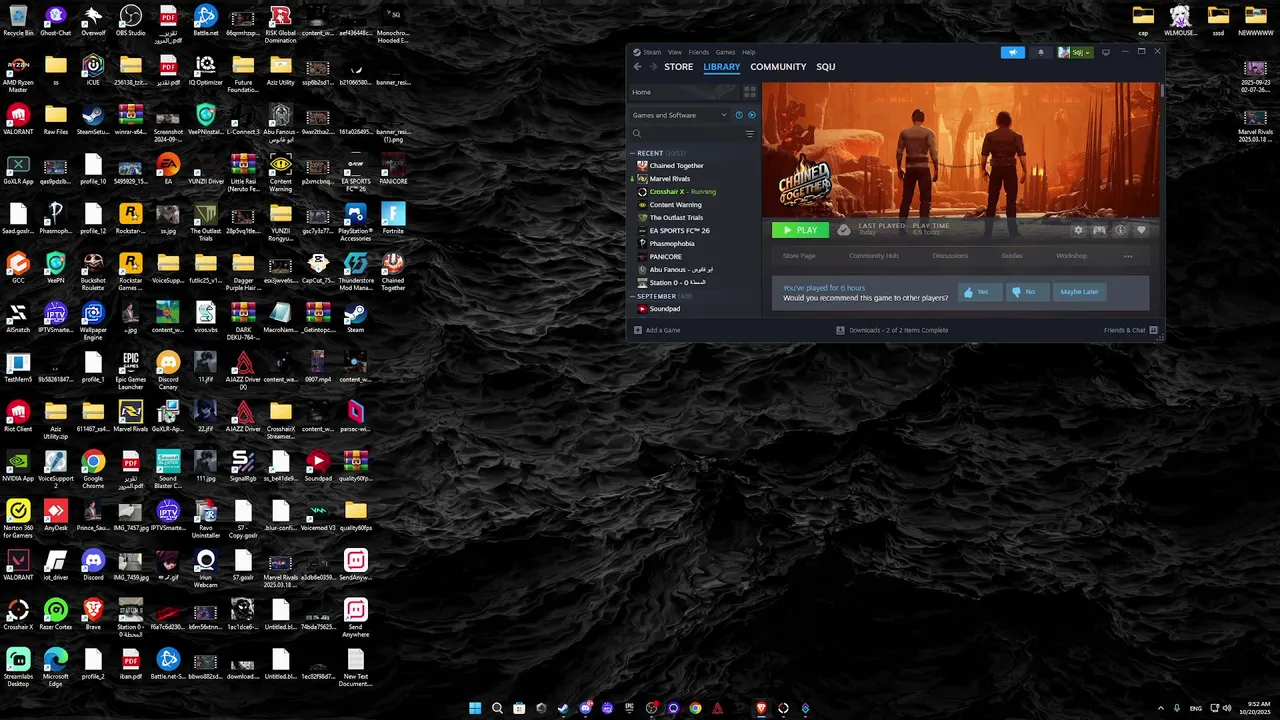This screenshot has width=1280, height=720.
Task: Open the Steam menu in the menu bar
Action: point(652,52)
